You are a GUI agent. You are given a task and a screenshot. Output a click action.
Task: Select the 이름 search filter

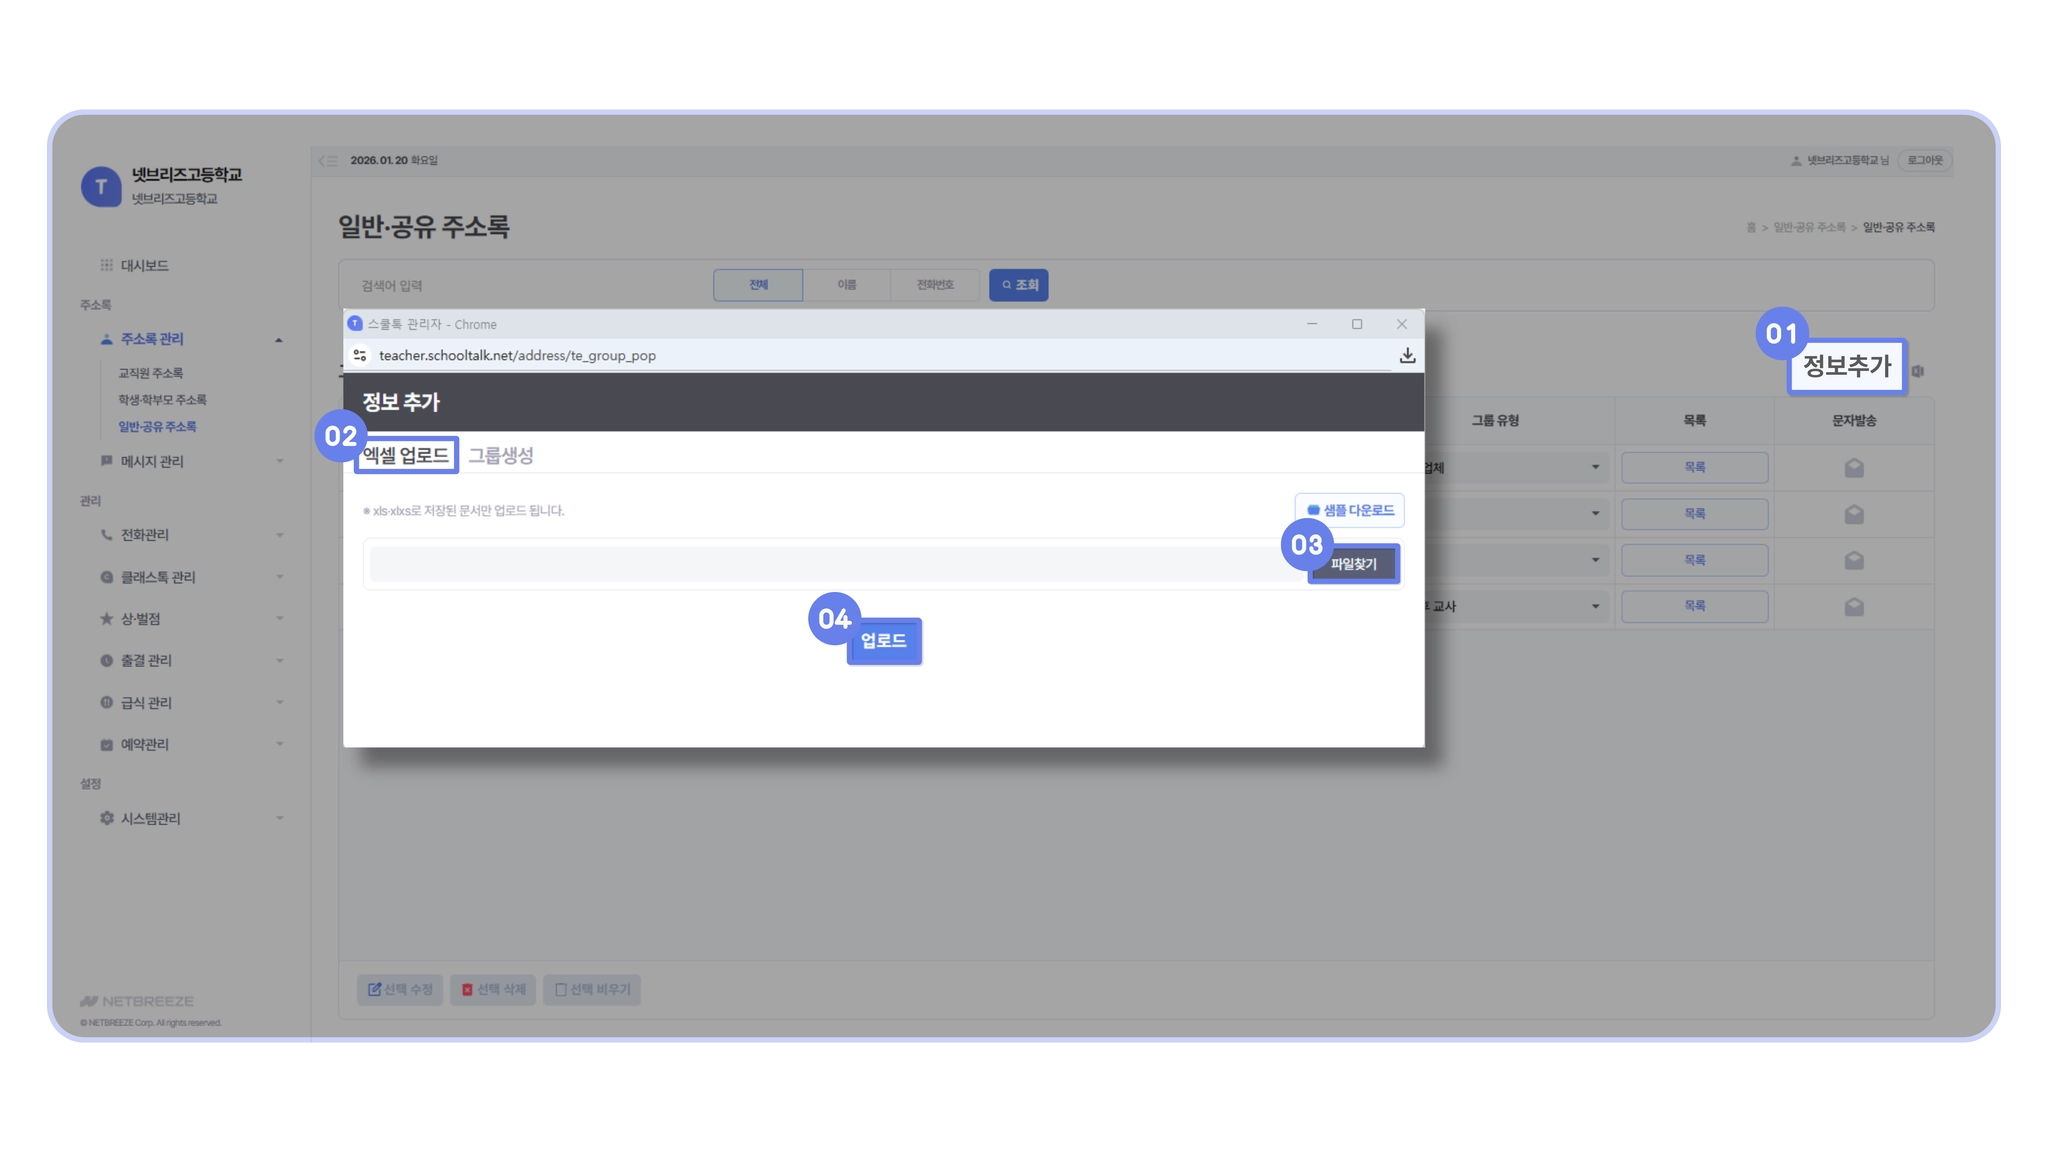[x=846, y=286]
